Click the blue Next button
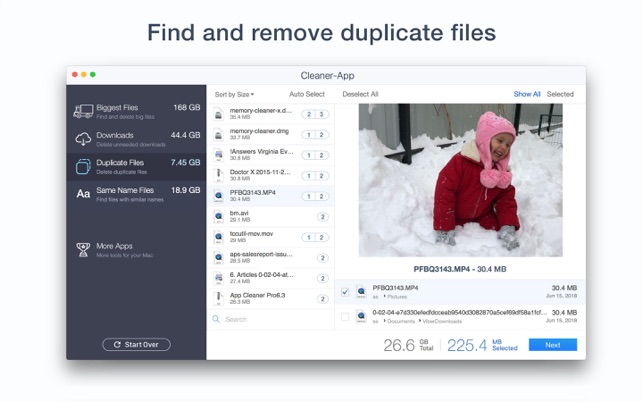The image size is (643, 402). tap(553, 345)
